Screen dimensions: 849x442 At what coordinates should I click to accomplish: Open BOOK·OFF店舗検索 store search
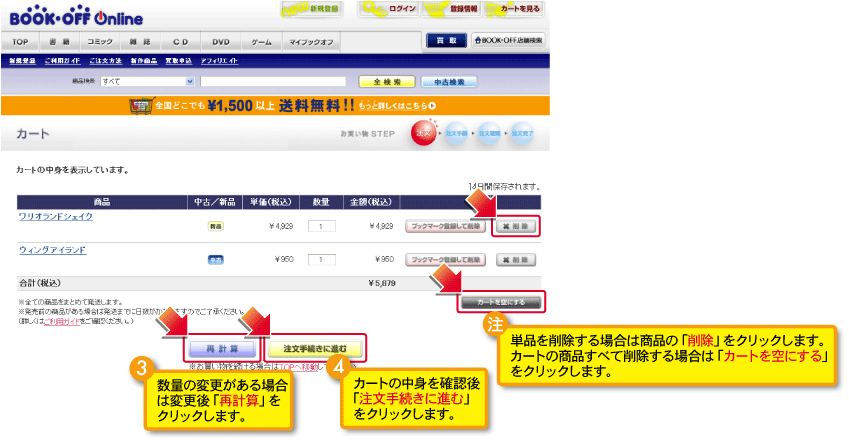[x=508, y=41]
